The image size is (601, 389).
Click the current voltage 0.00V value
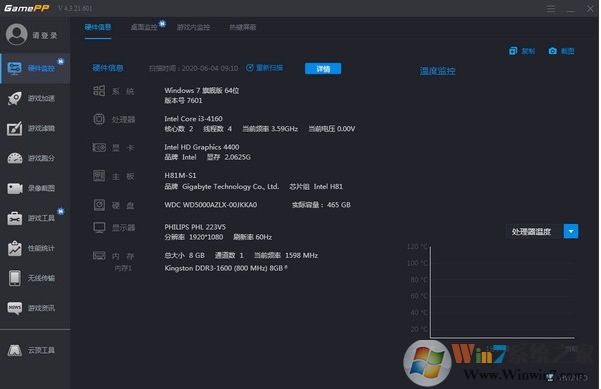[x=332, y=129]
